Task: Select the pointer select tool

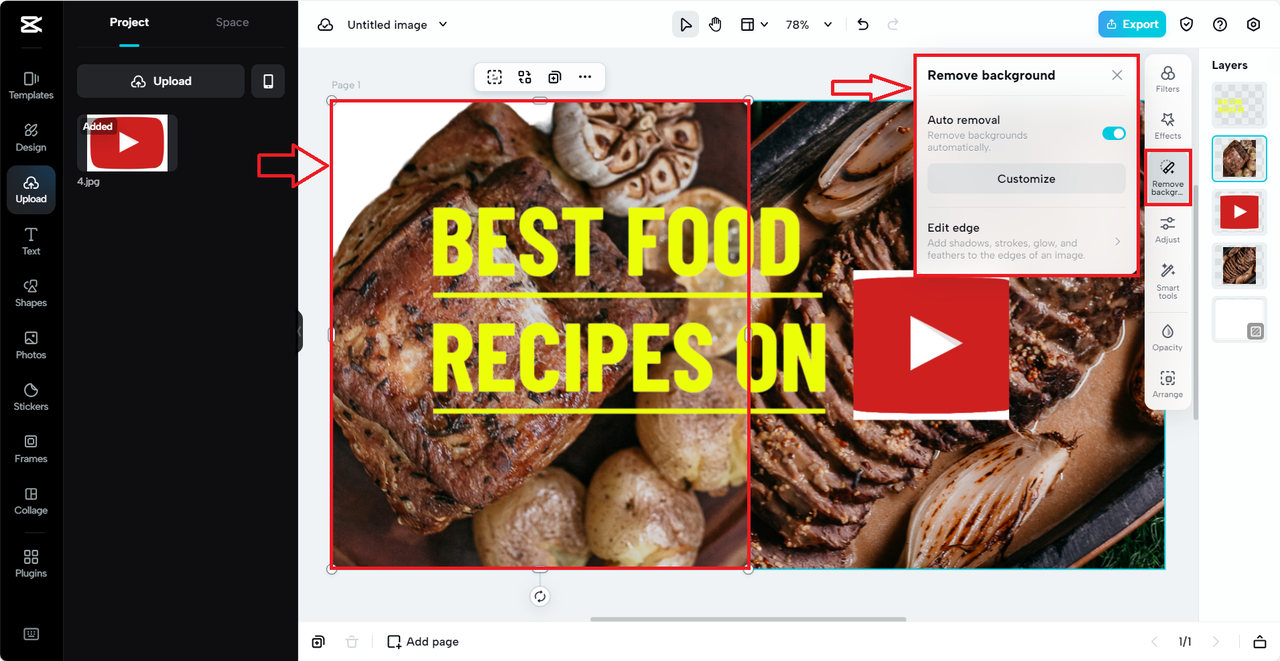Action: pyautogui.click(x=685, y=25)
